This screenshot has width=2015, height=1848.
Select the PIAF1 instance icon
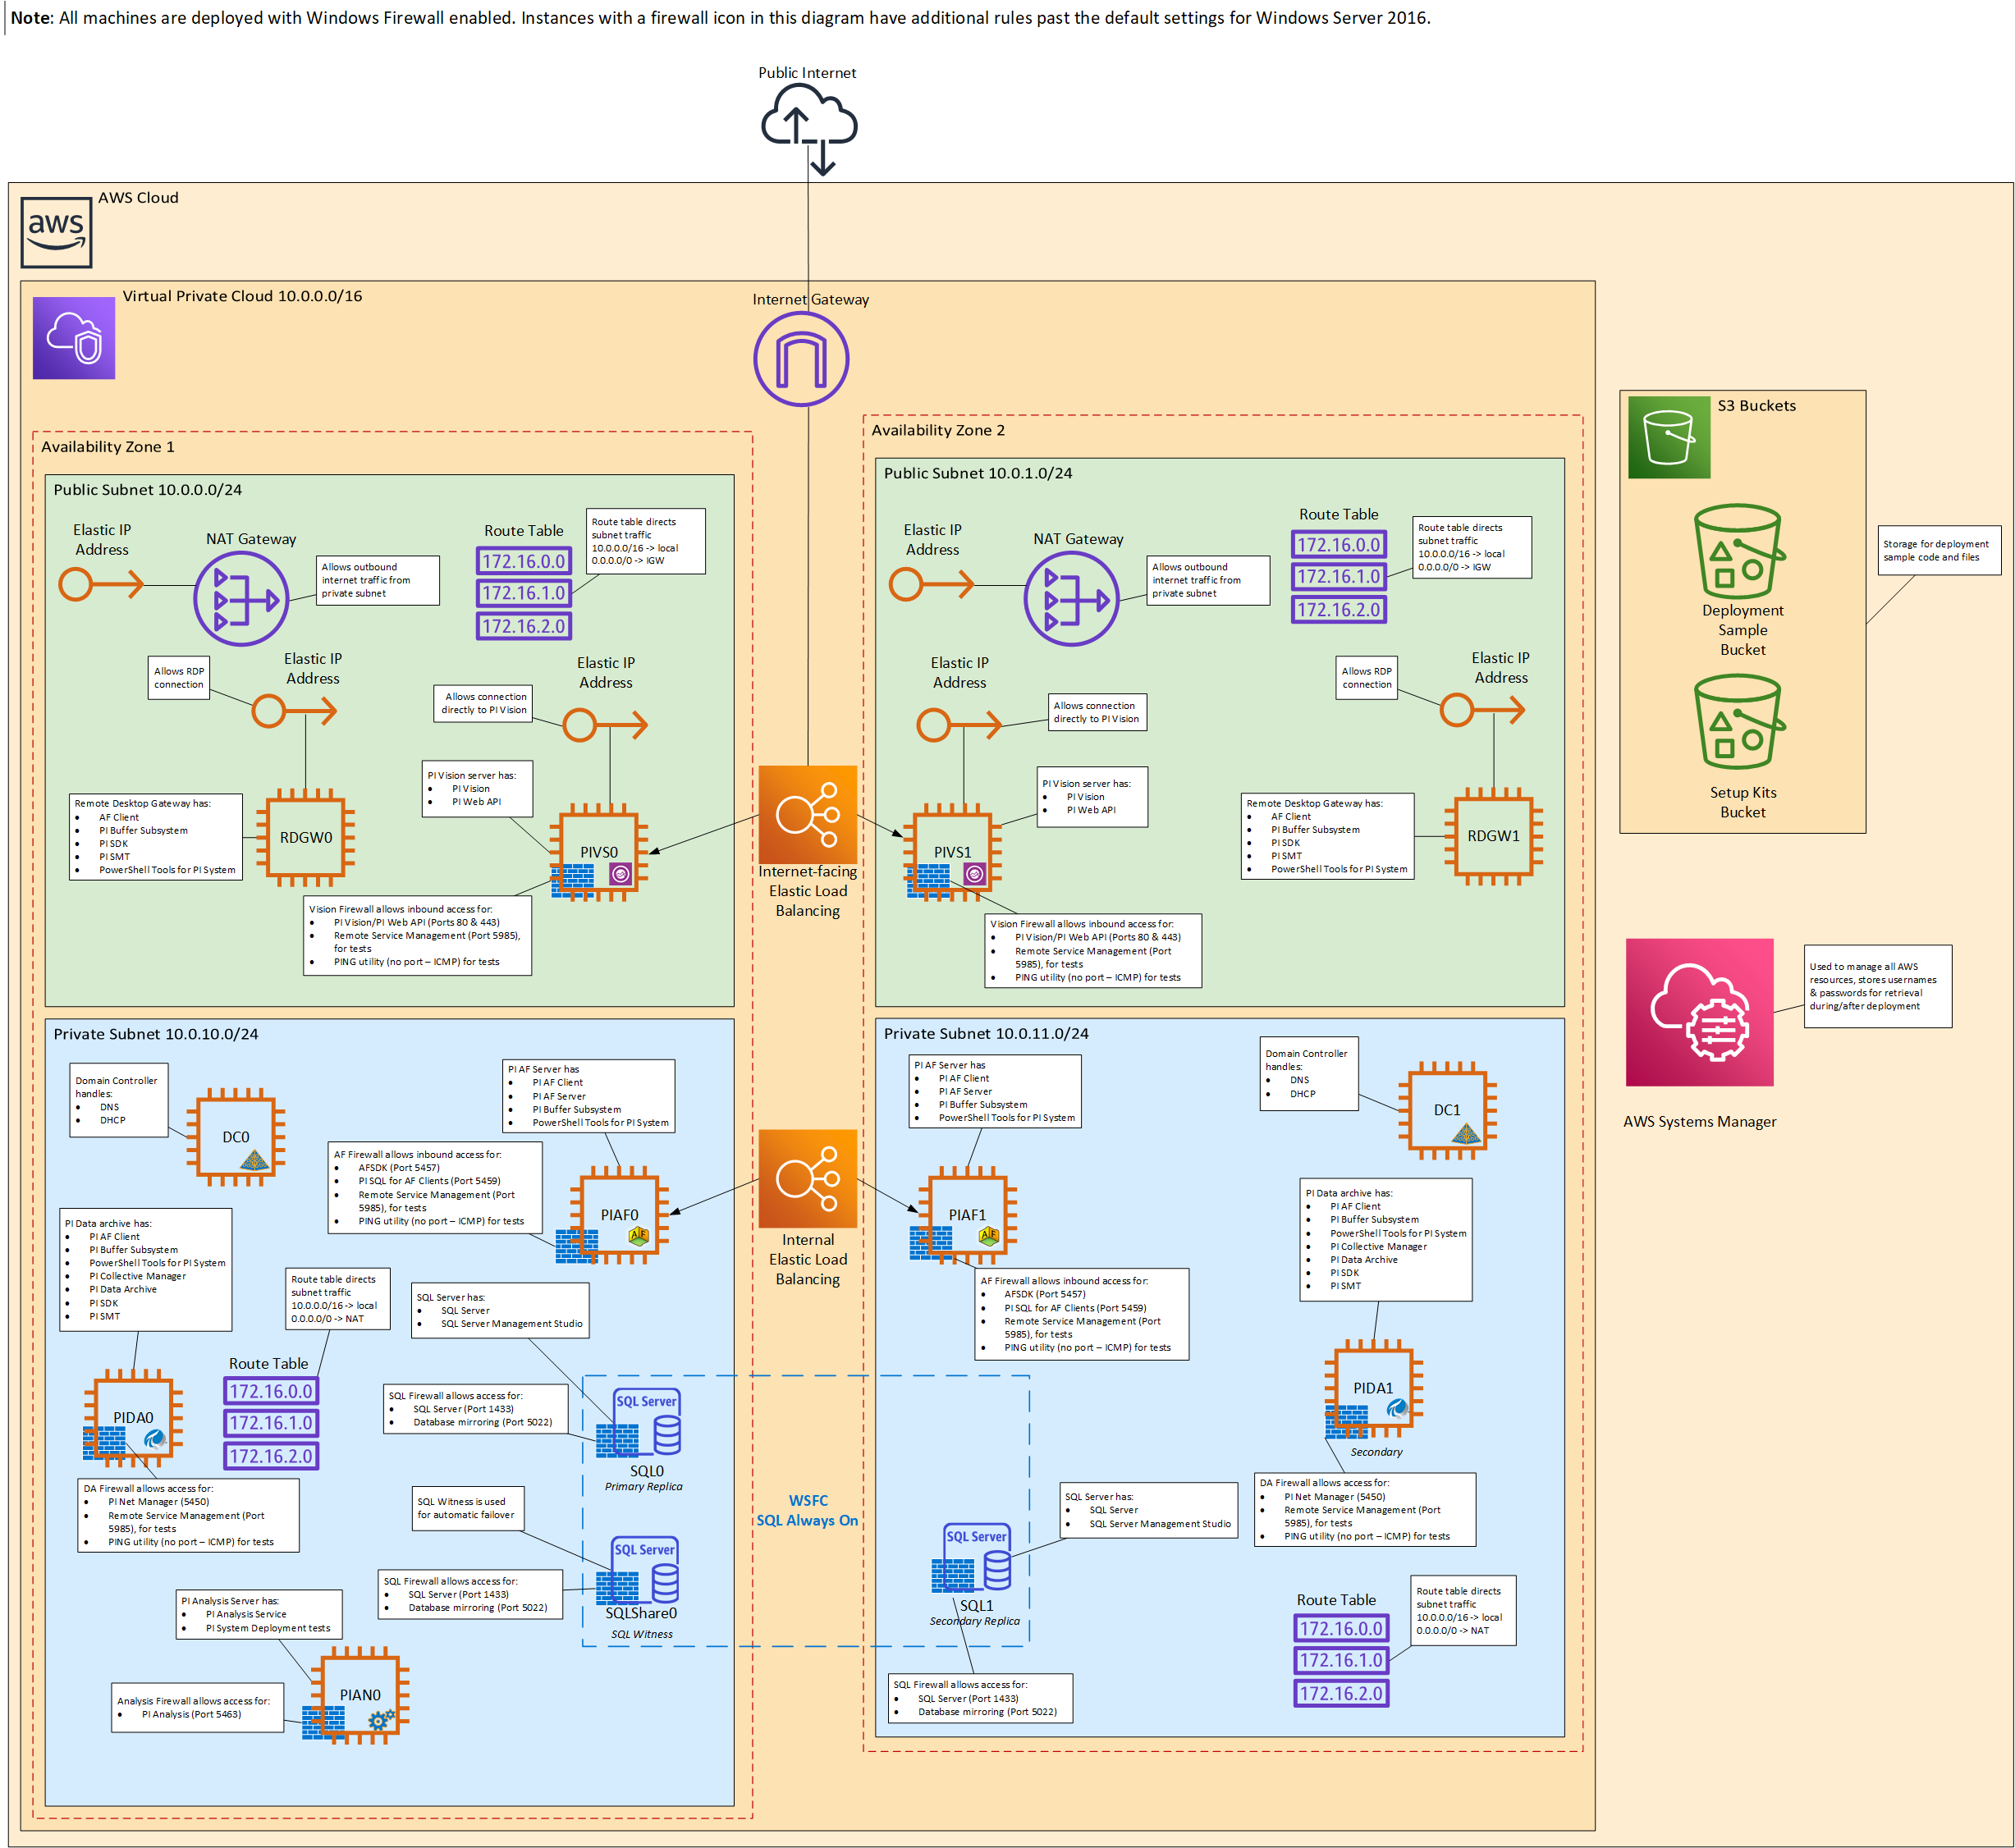click(967, 1215)
